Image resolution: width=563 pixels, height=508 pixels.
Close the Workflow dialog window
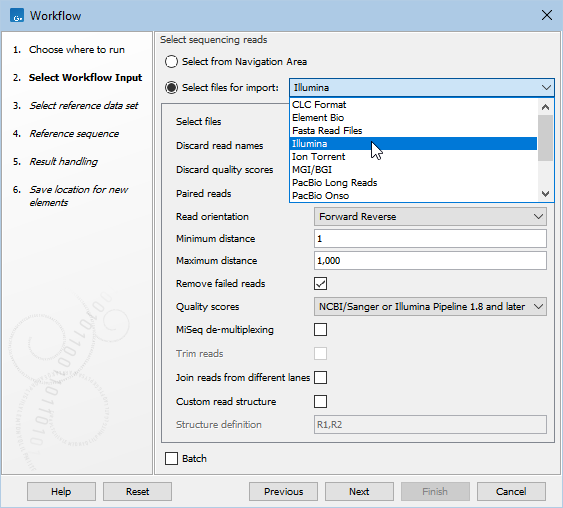[x=546, y=15]
